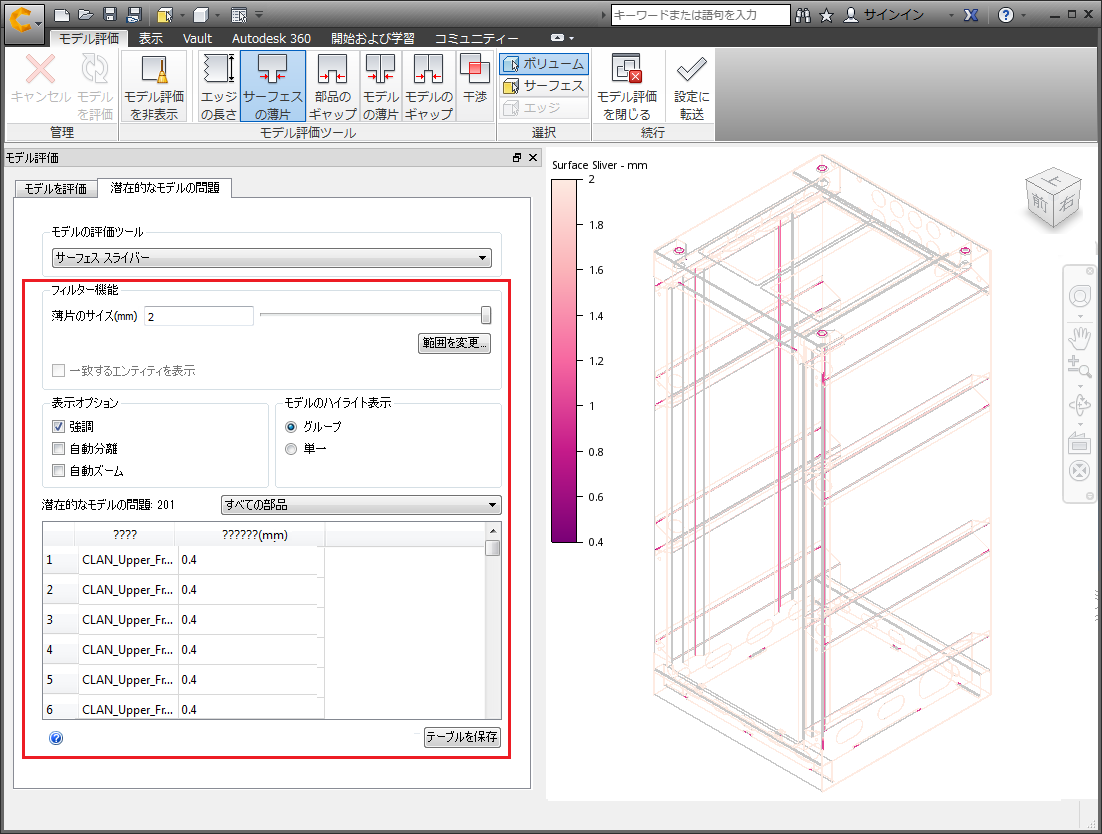Open the 開始および学習 ribbon tab
The height and width of the screenshot is (834, 1102).
[372, 39]
